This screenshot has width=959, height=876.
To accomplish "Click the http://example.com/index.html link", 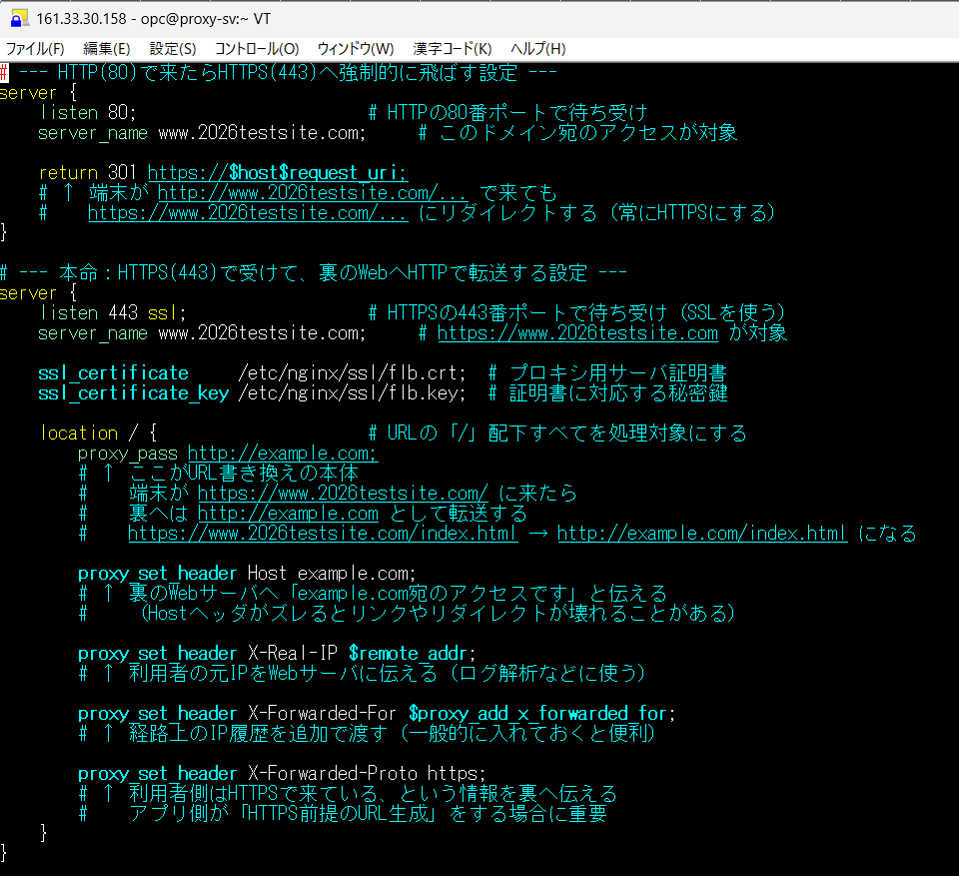I will click(x=702, y=534).
